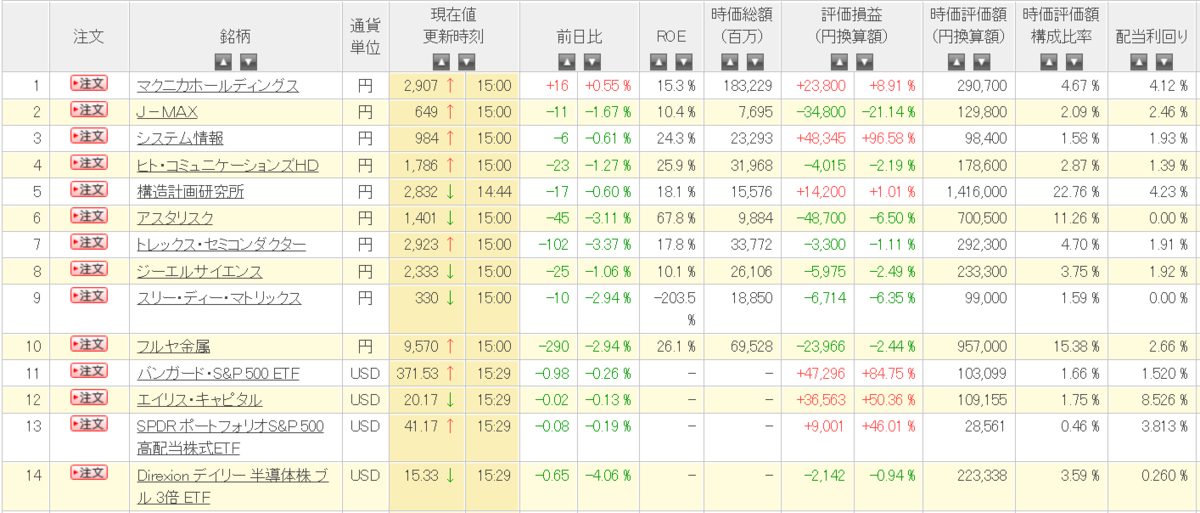Image resolution: width=1200 pixels, height=513 pixels.
Task: Sort 銘柄 column descending with down arrow
Action: pos(248,61)
